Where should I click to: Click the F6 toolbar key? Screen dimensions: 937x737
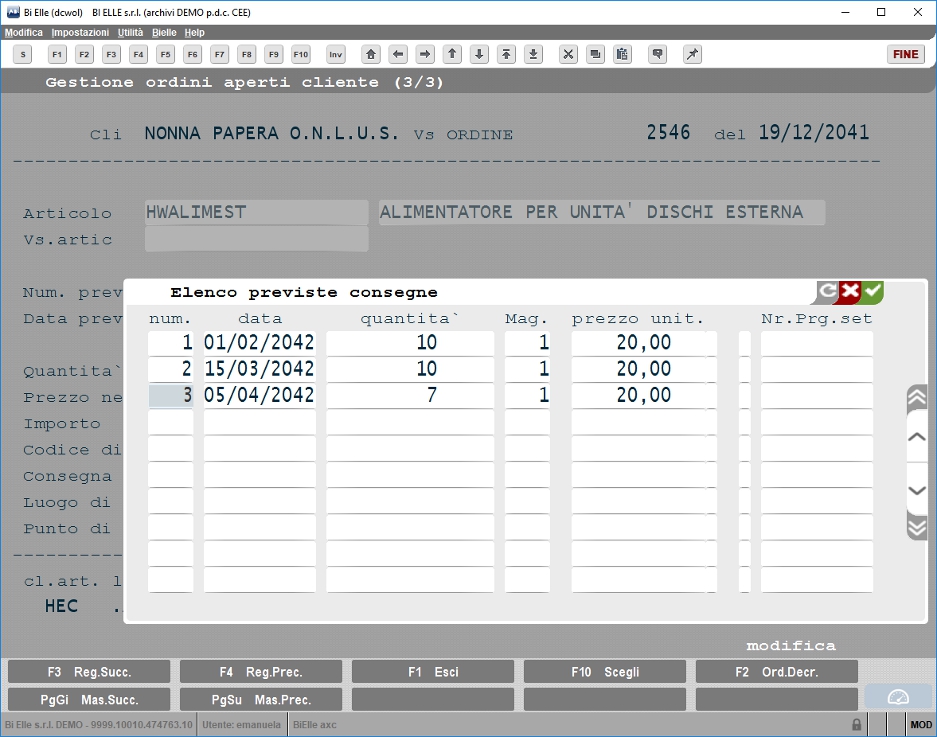pyautogui.click(x=192, y=54)
